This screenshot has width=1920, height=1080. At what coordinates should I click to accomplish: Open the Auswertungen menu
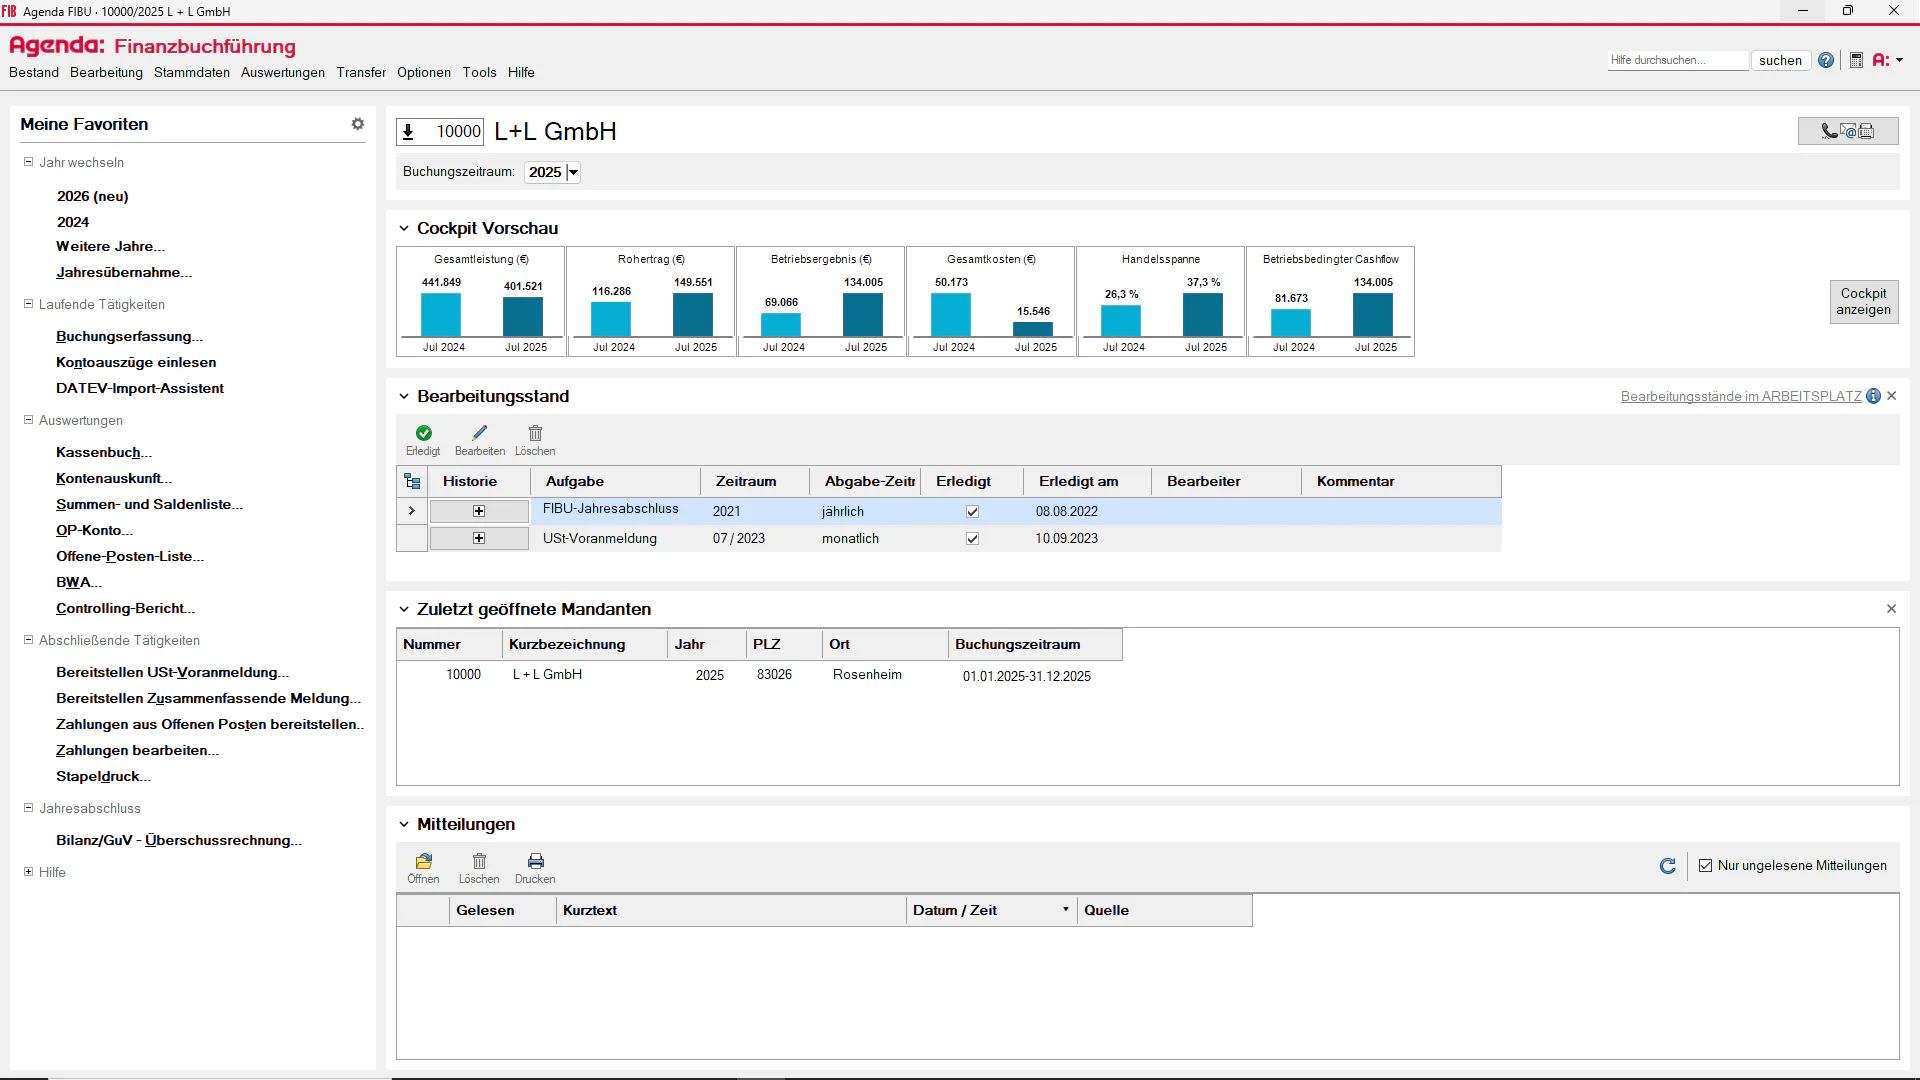[x=283, y=73]
